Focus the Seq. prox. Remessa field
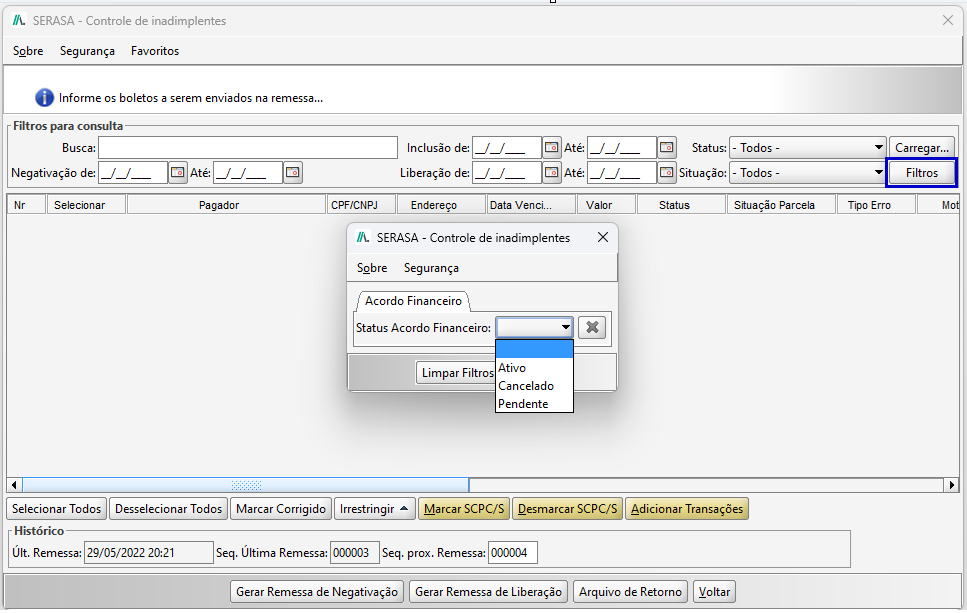967x613 pixels. [x=512, y=553]
